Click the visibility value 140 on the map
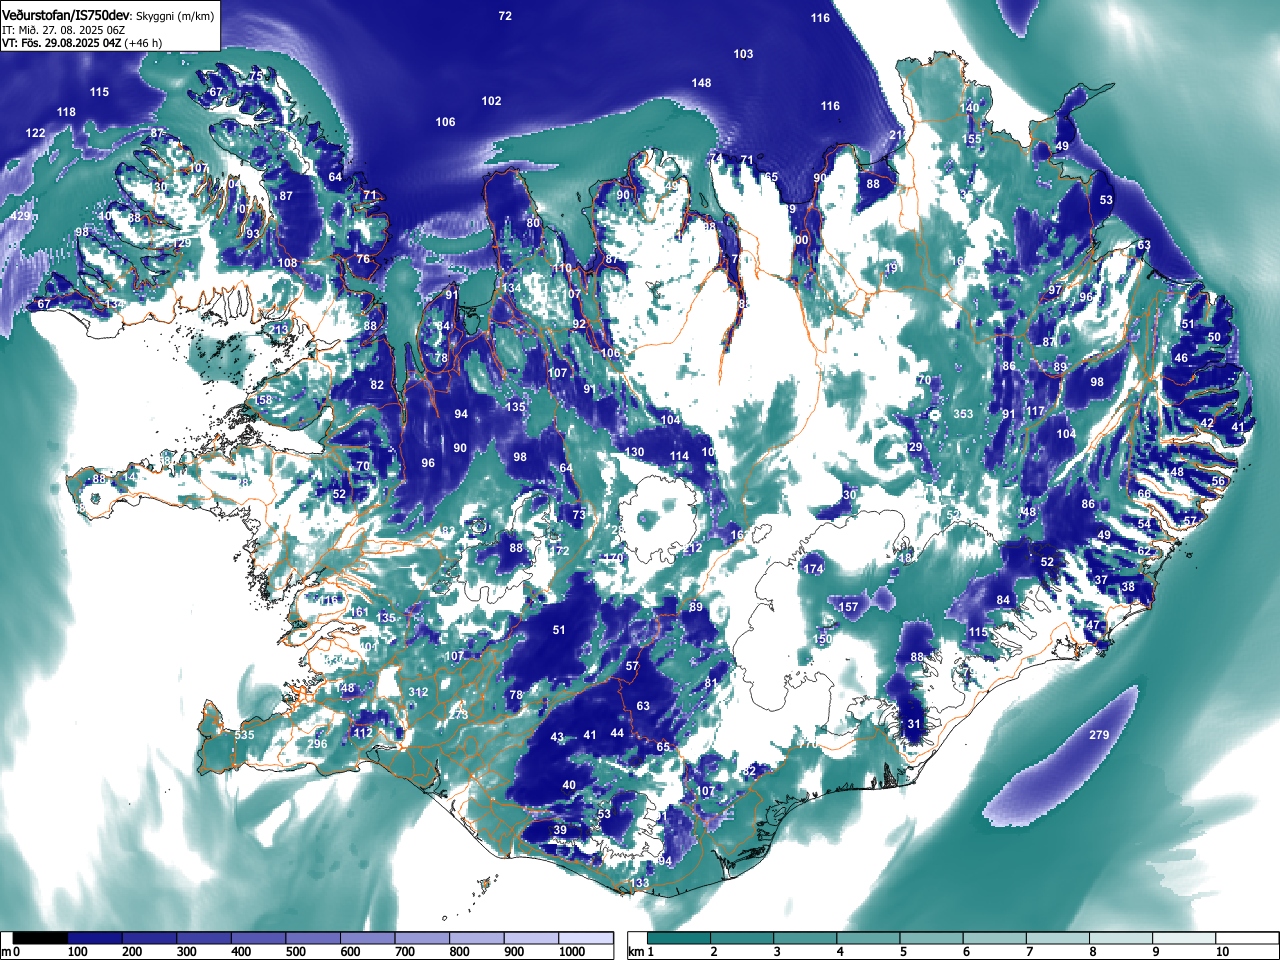Screen dimensions: 1280x960 click(969, 108)
